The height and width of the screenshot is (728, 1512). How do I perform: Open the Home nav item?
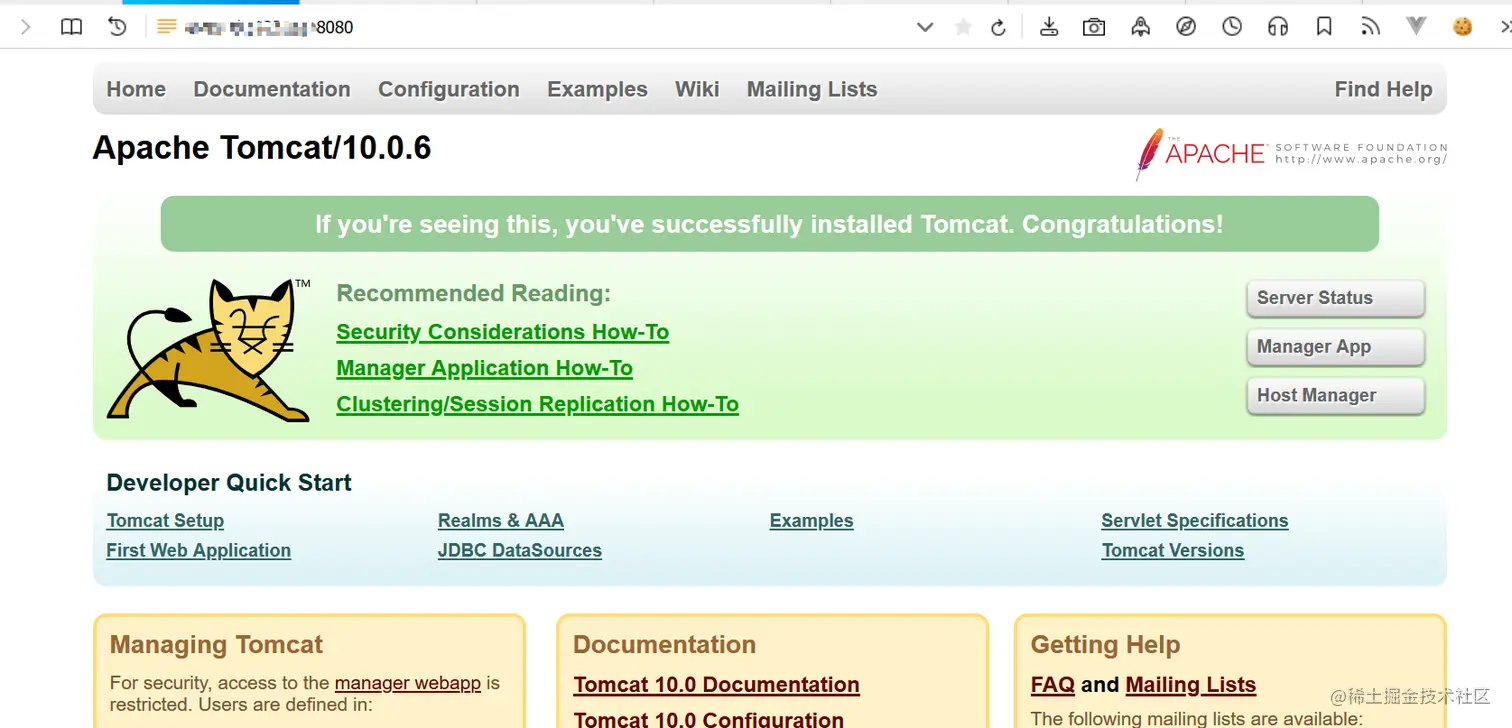(136, 89)
